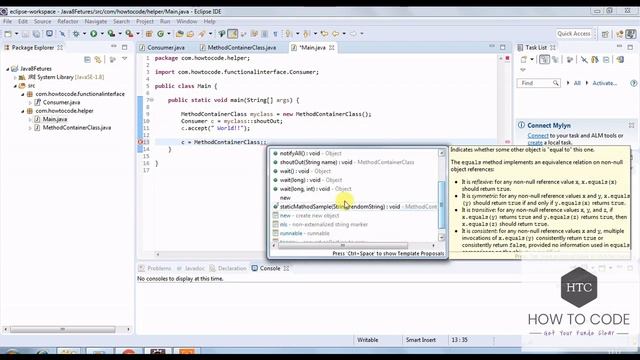Select staticMethodSample proposal in autocomplete
Image resolution: width=640 pixels, height=360 pixels.
pyautogui.click(x=356, y=207)
